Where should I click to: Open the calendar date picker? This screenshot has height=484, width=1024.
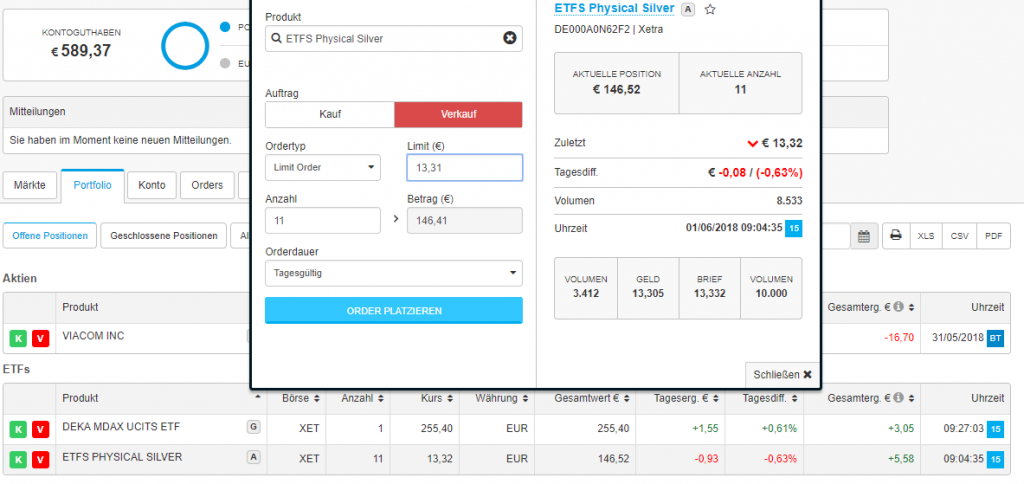tap(864, 236)
